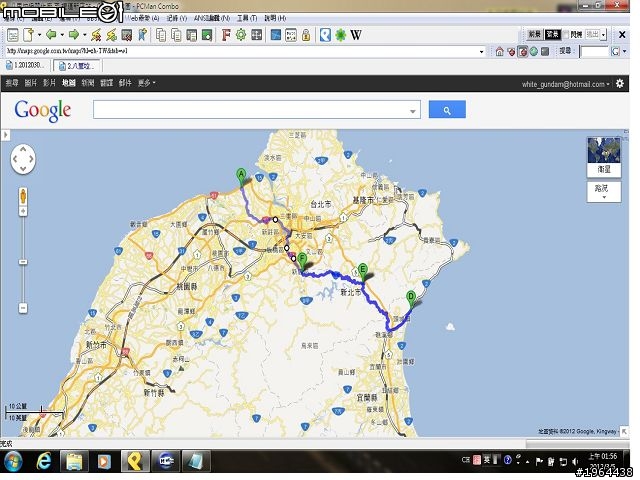
Task: Click the Wikipedia W toolbar icon
Action: pos(356,35)
